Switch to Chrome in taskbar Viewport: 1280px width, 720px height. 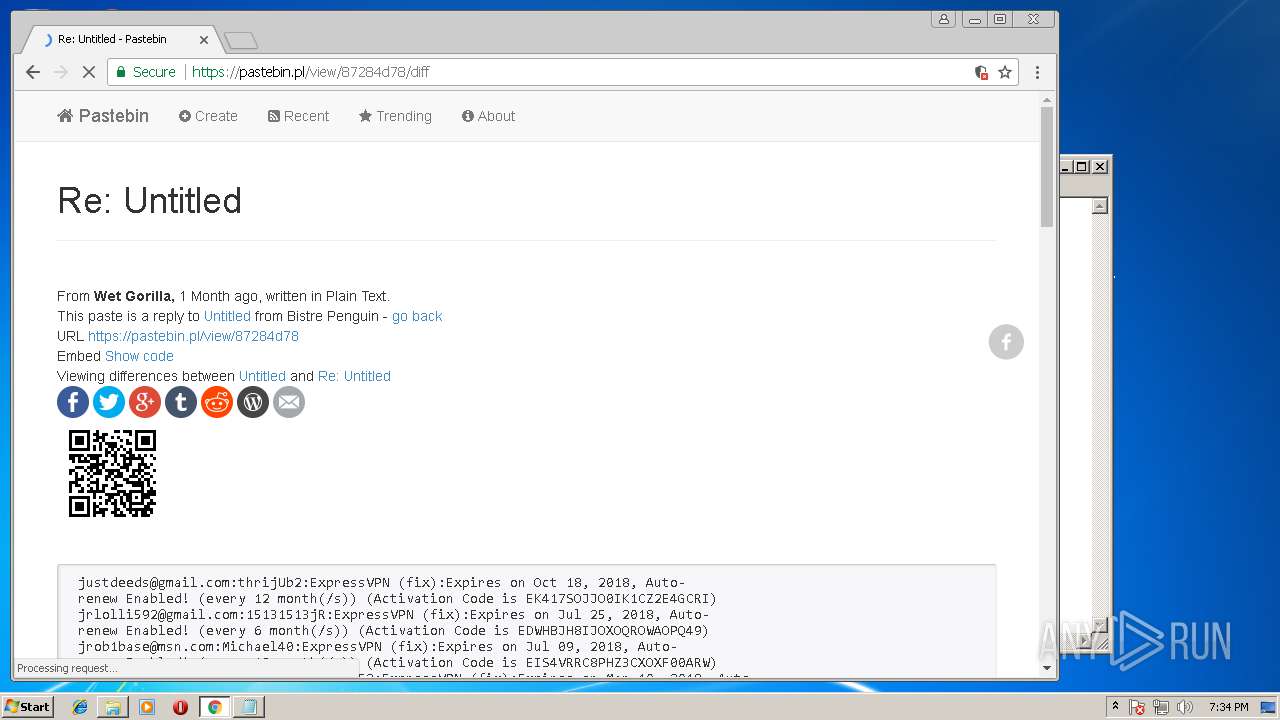214,707
